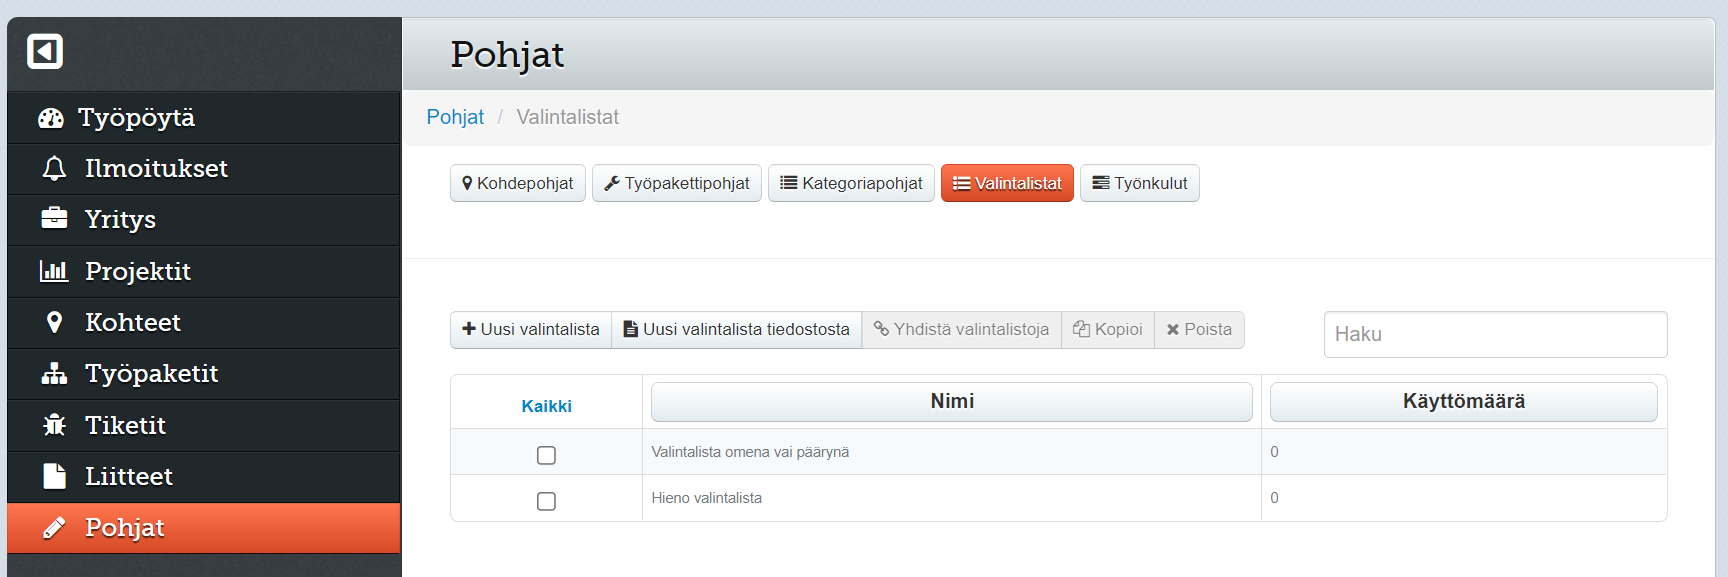
Task: Click the Kohteet map pin icon
Action: pos(54,322)
